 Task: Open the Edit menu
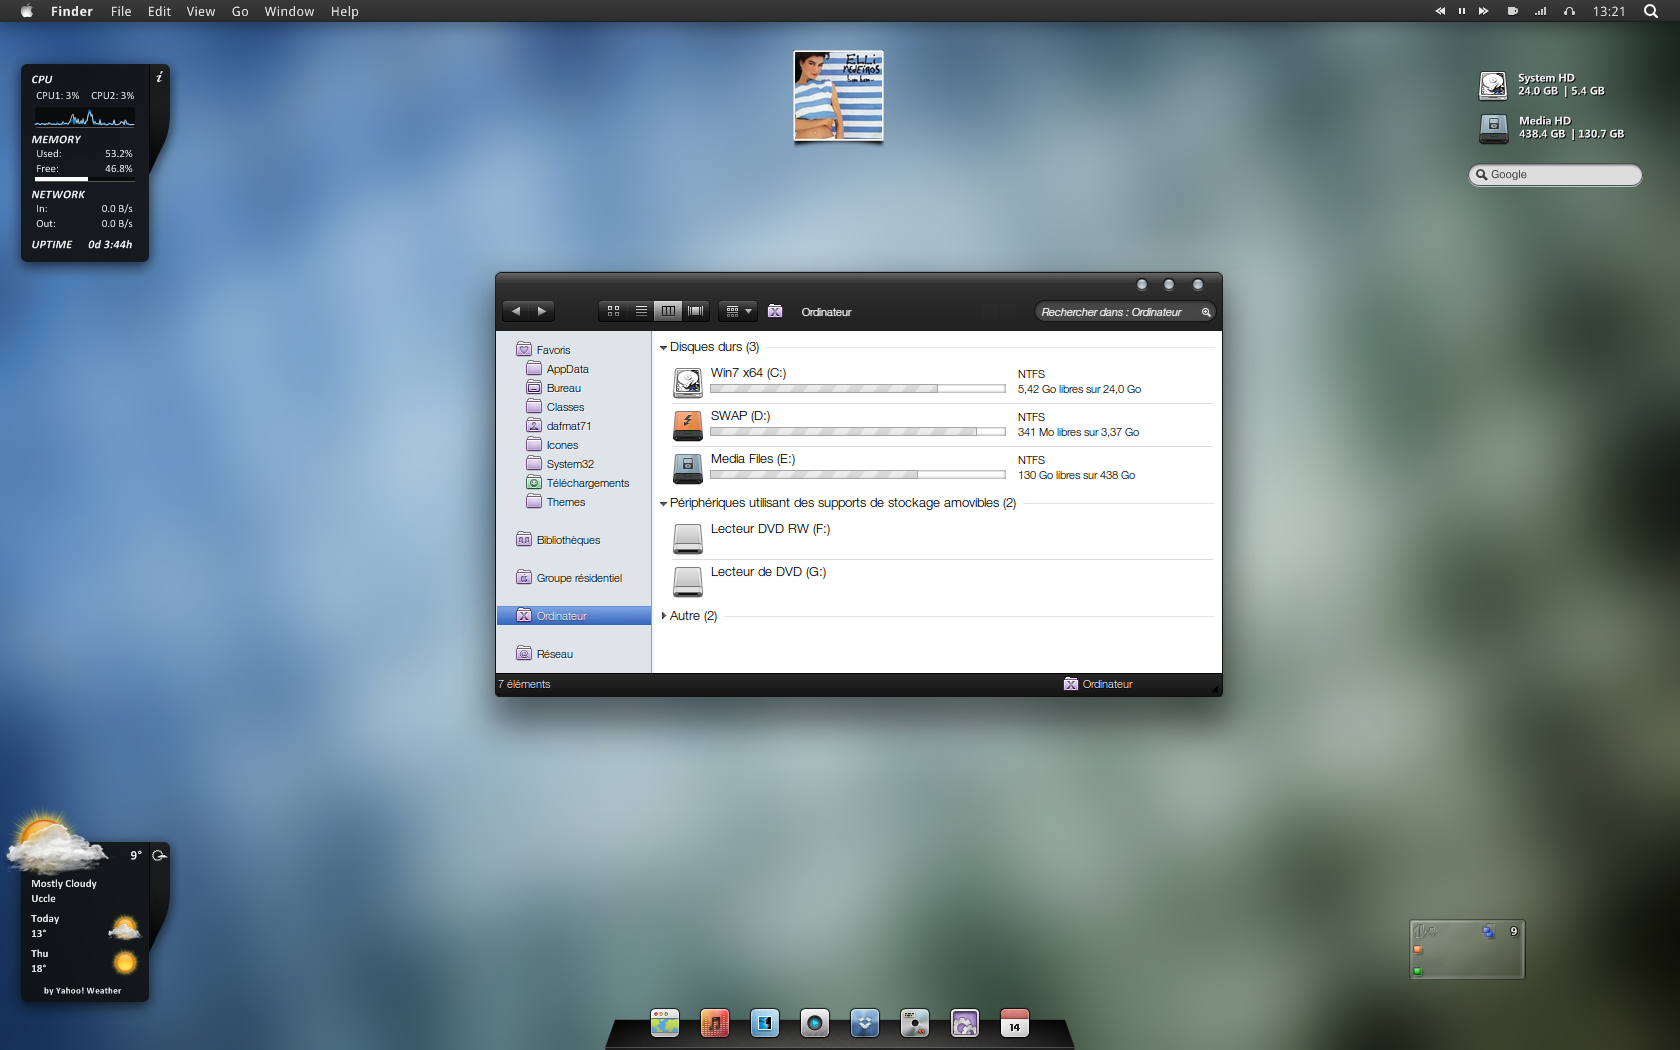click(x=159, y=11)
